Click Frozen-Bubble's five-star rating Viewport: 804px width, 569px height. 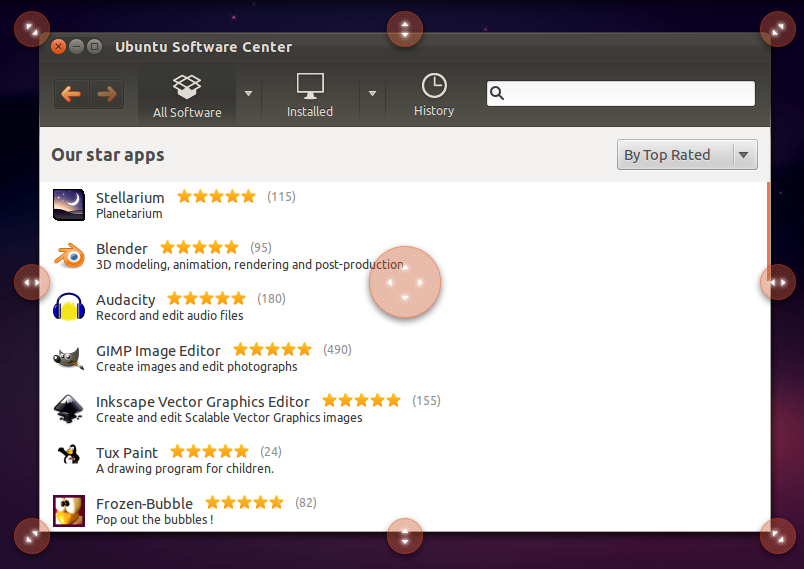[x=245, y=502]
